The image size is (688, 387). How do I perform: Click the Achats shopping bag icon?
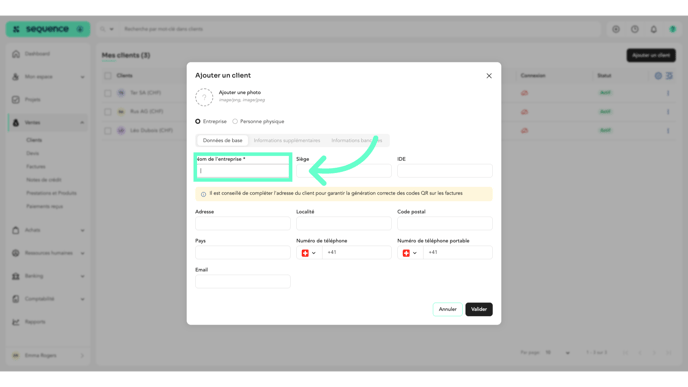[16, 230]
